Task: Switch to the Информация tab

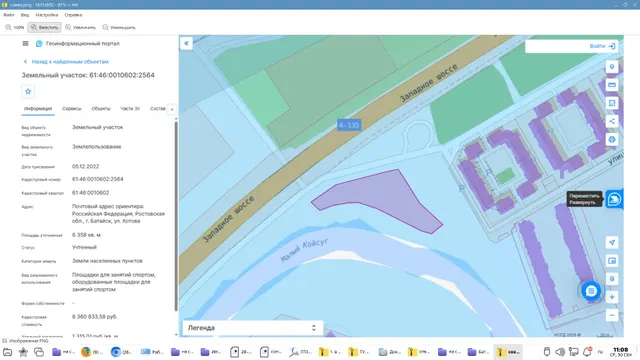Action: (x=38, y=109)
